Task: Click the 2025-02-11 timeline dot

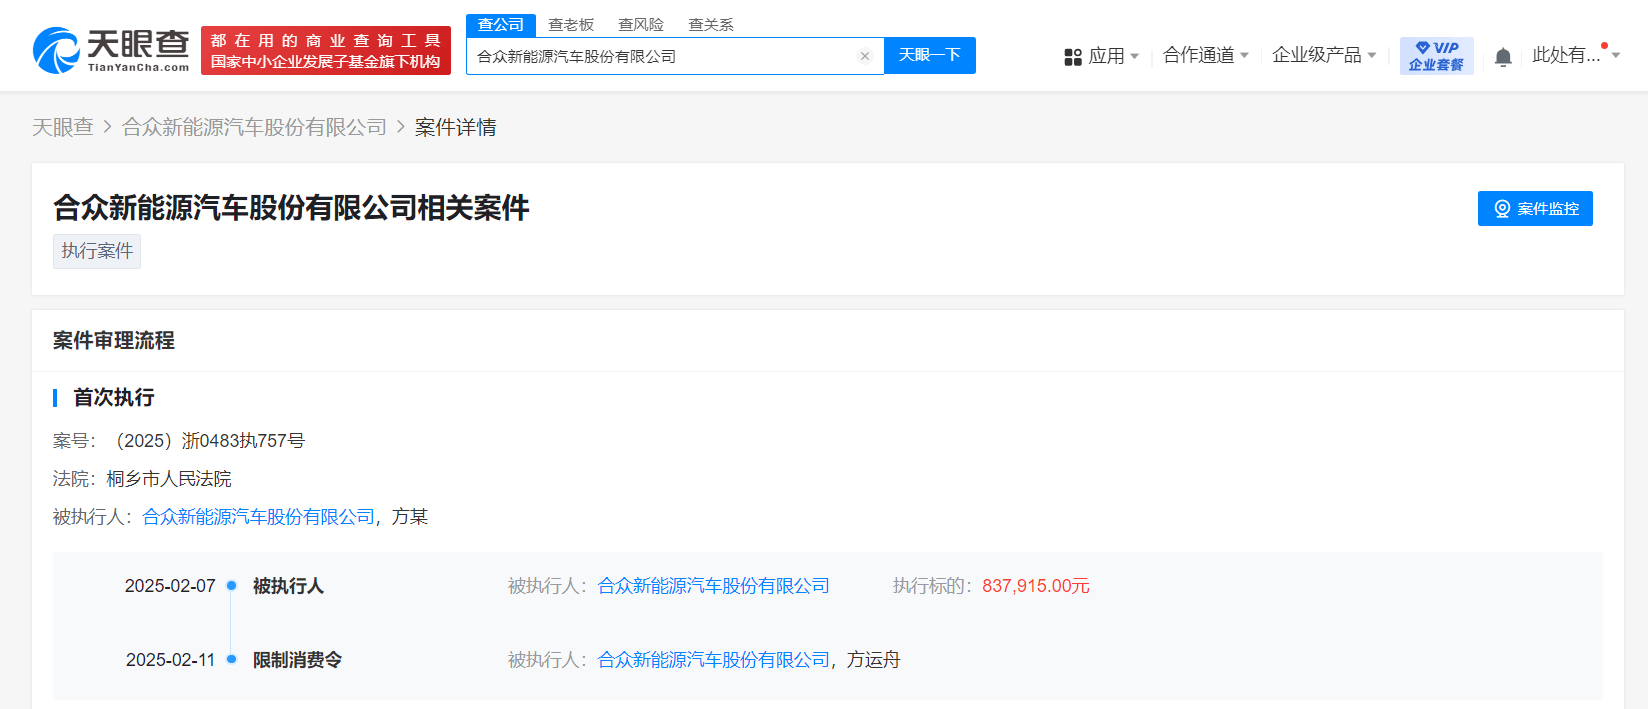Action: [x=231, y=660]
